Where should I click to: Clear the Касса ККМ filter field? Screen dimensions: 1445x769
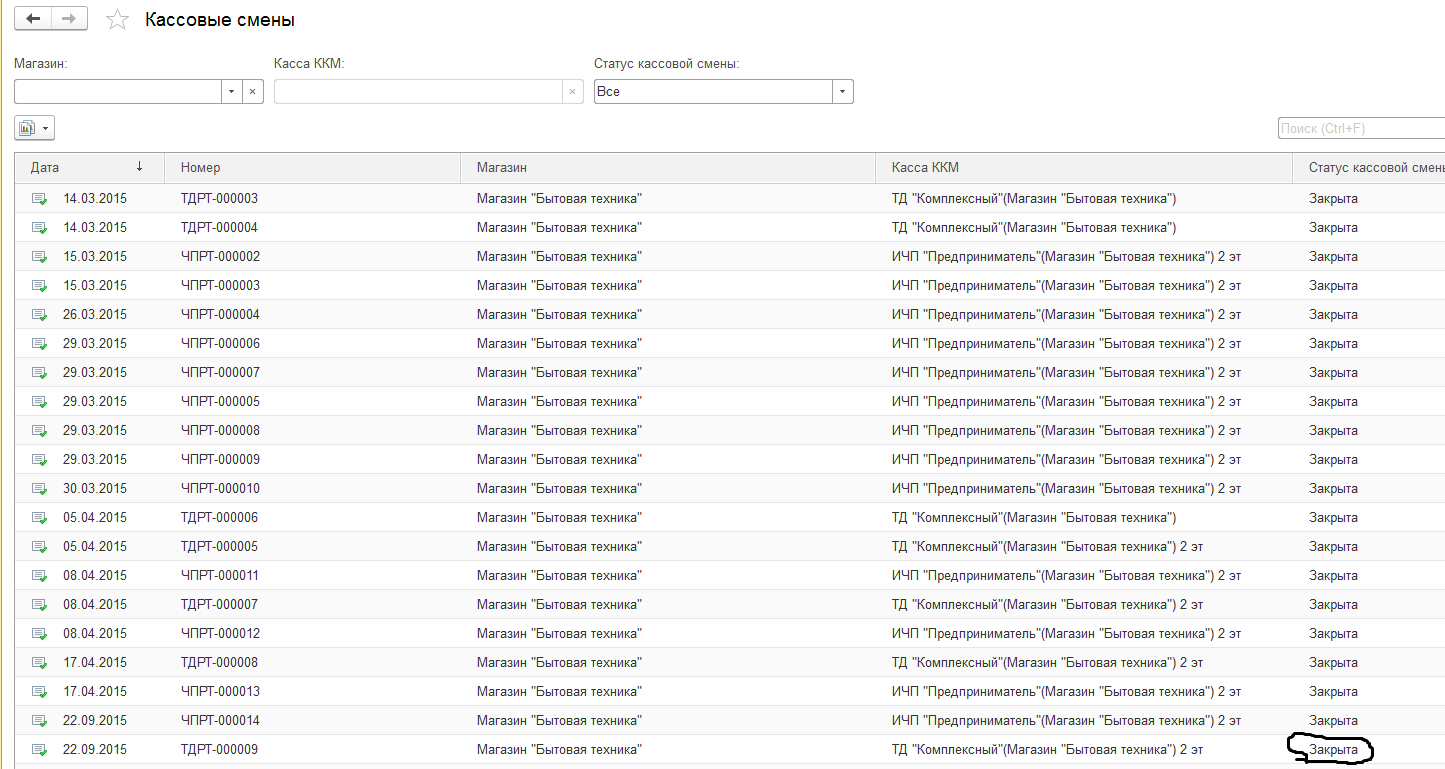pyautogui.click(x=572, y=91)
